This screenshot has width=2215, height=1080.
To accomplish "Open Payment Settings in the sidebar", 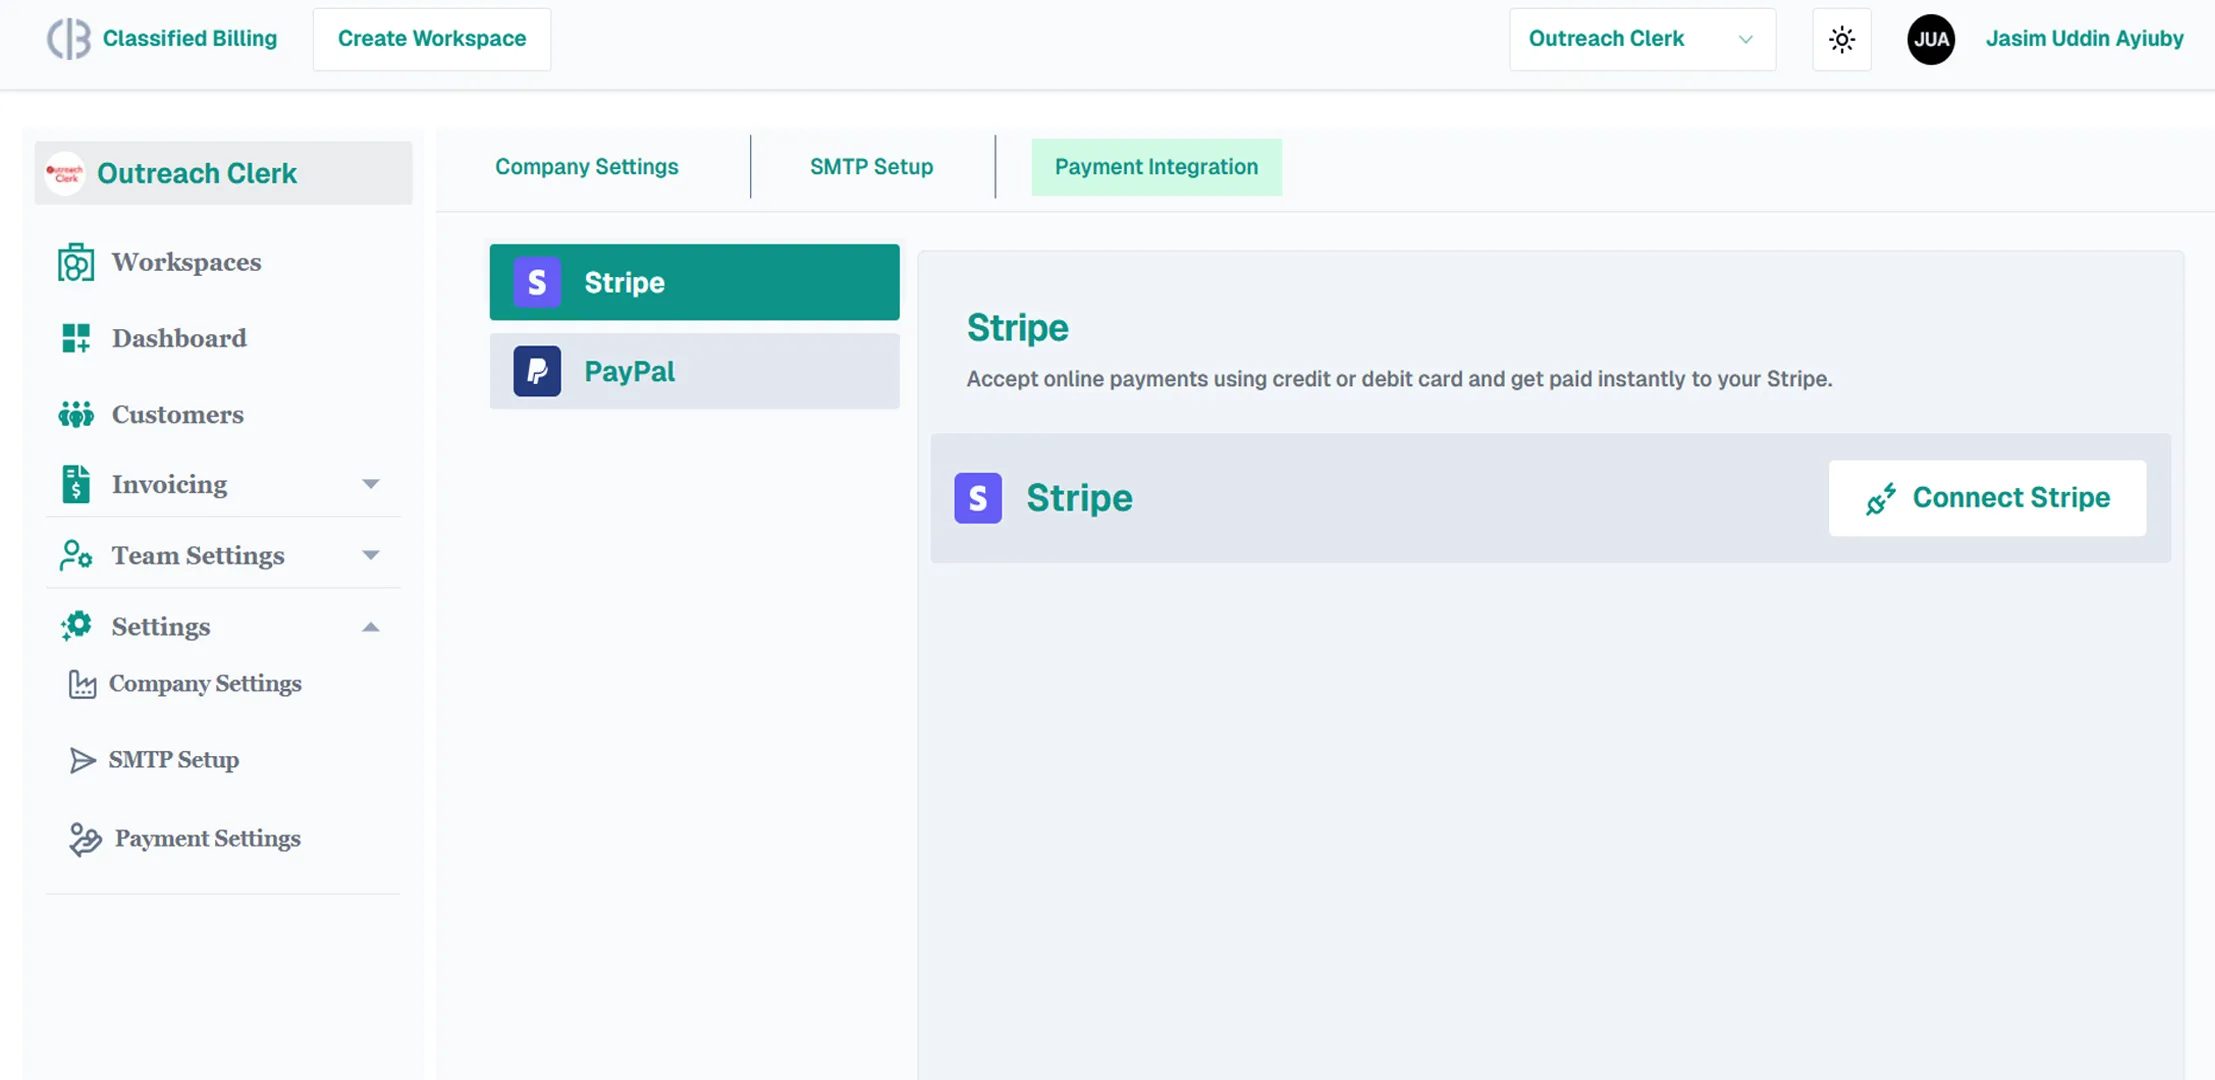I will click(208, 839).
